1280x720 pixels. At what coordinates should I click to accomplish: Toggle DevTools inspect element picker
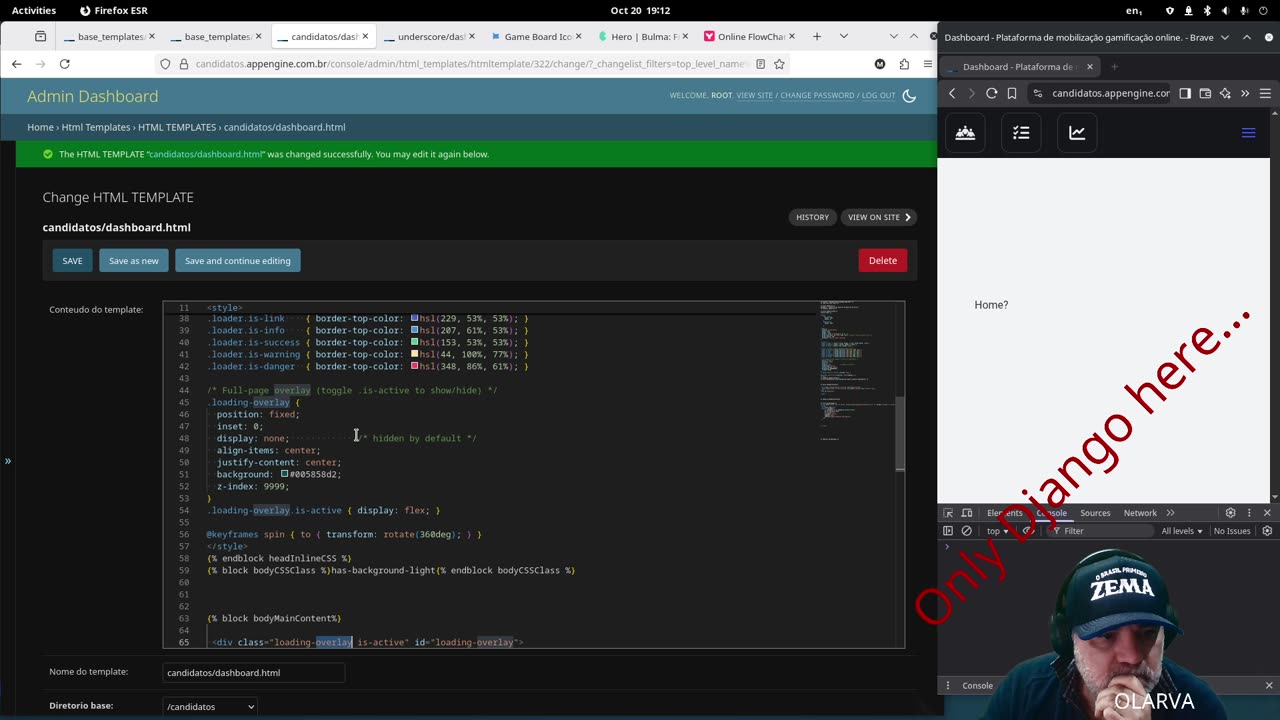tap(949, 513)
